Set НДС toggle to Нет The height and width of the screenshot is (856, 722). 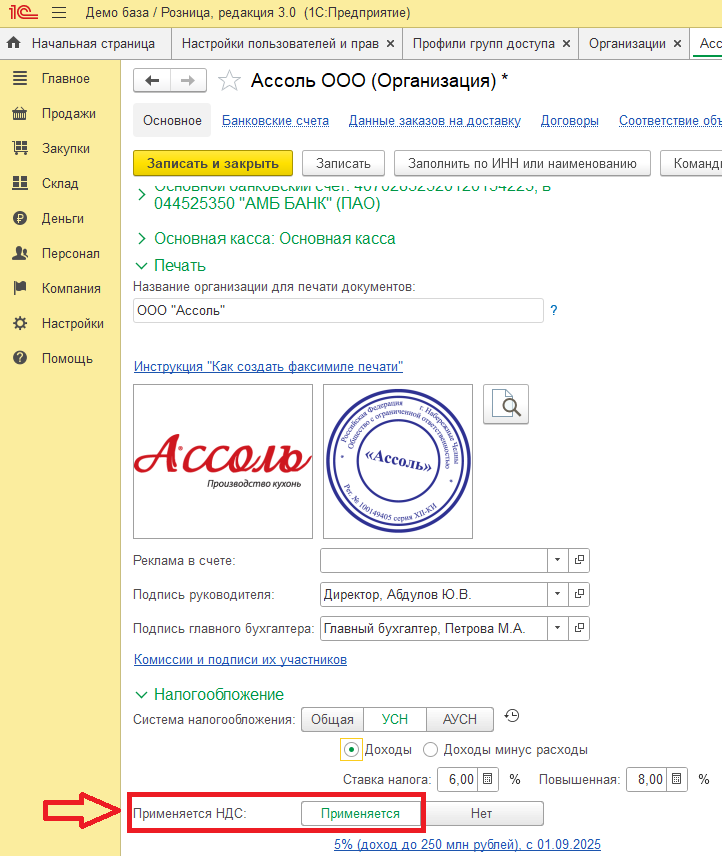click(482, 813)
